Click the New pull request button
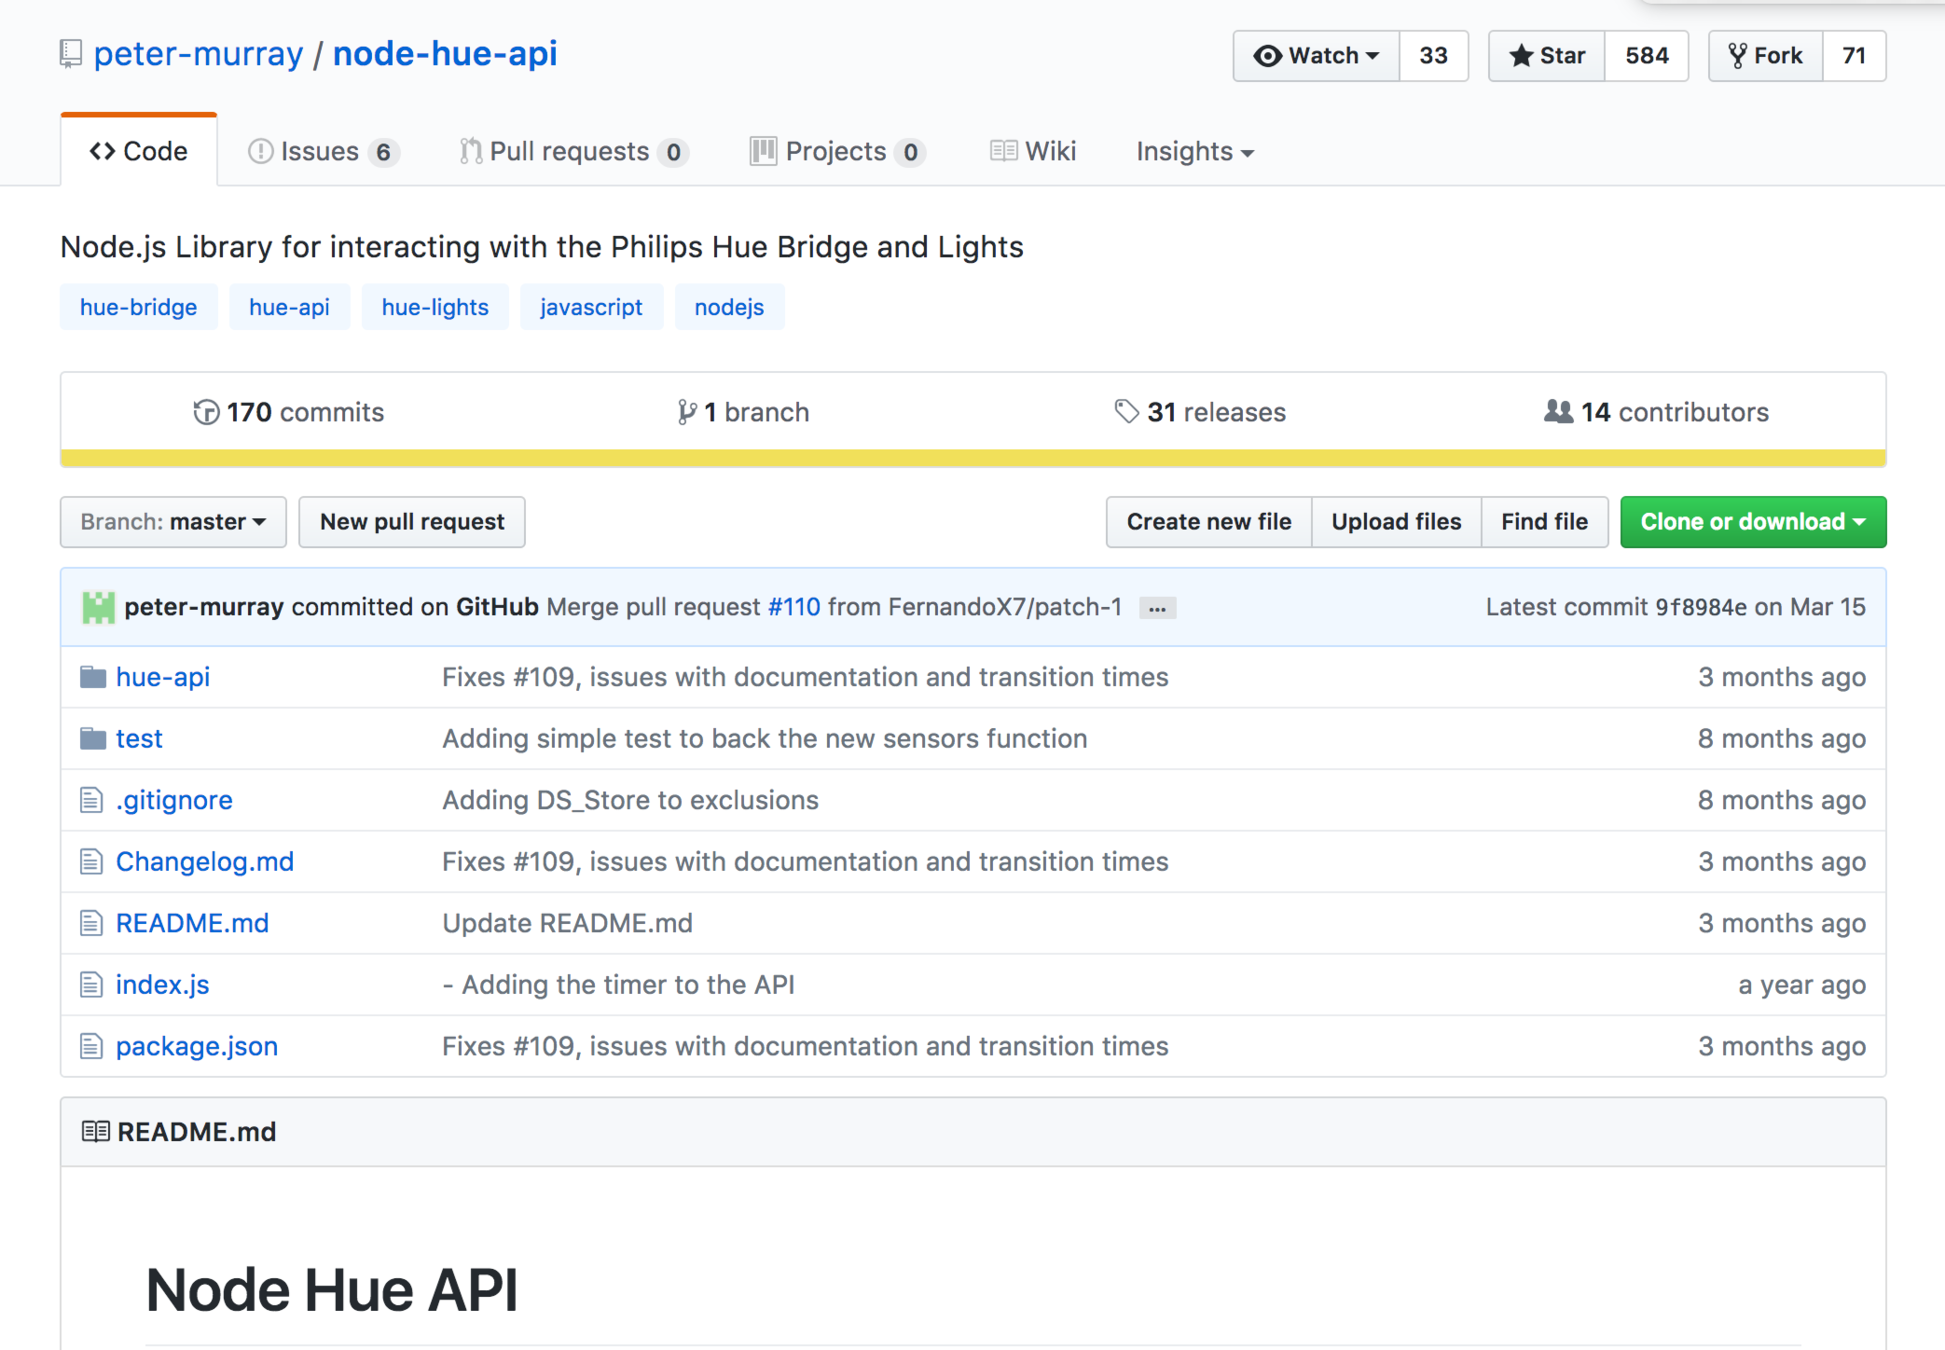1945x1350 pixels. (x=411, y=522)
